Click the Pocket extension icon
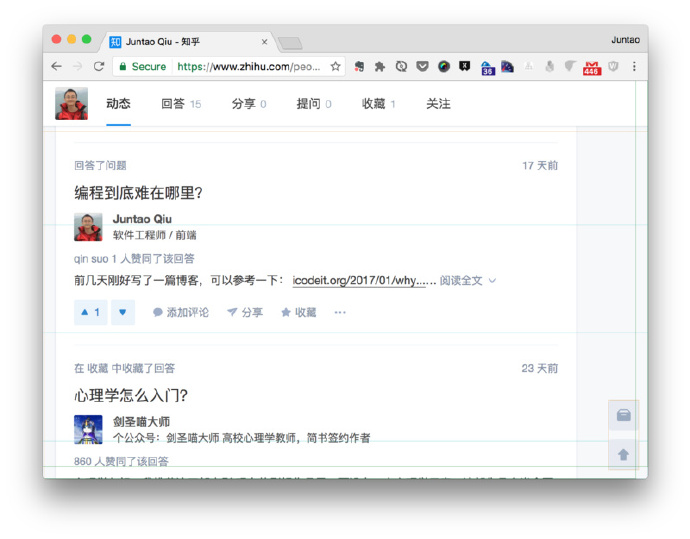The height and width of the screenshot is (539, 690). [422, 66]
